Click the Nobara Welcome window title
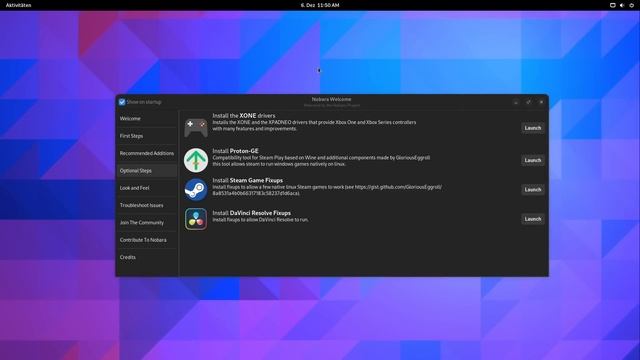Image resolution: width=640 pixels, height=360 pixels. 331,99
